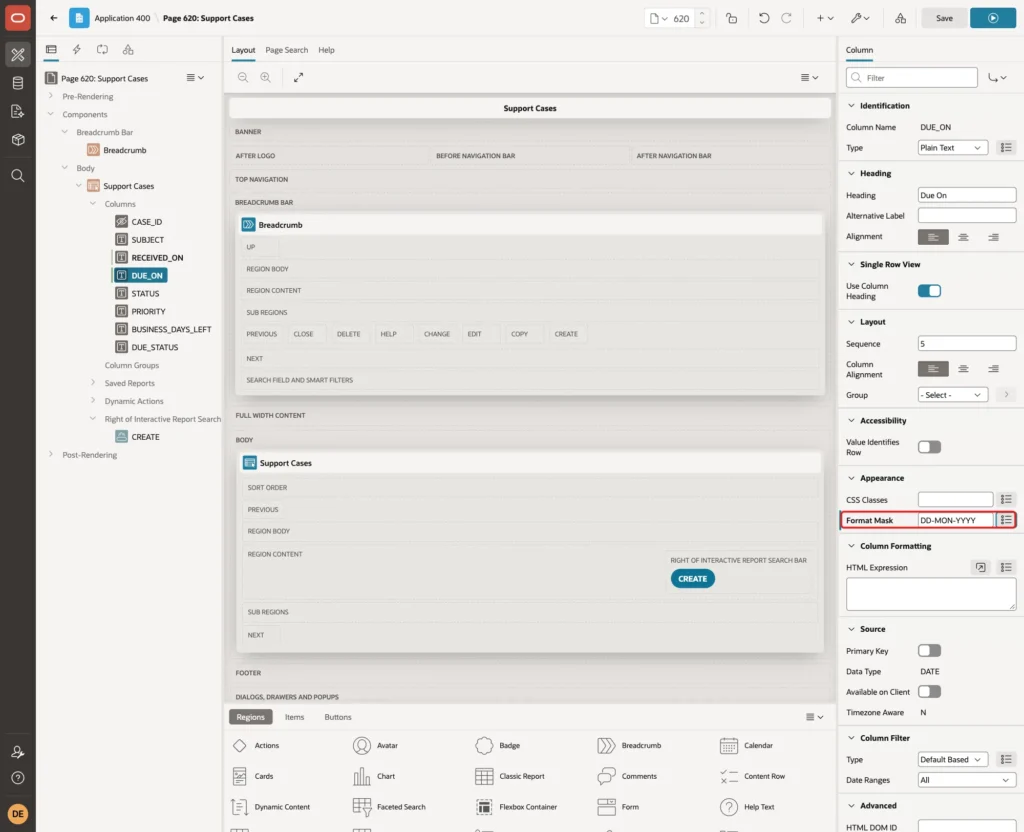Click the page lock icon
1024x832 pixels.
coord(731,18)
